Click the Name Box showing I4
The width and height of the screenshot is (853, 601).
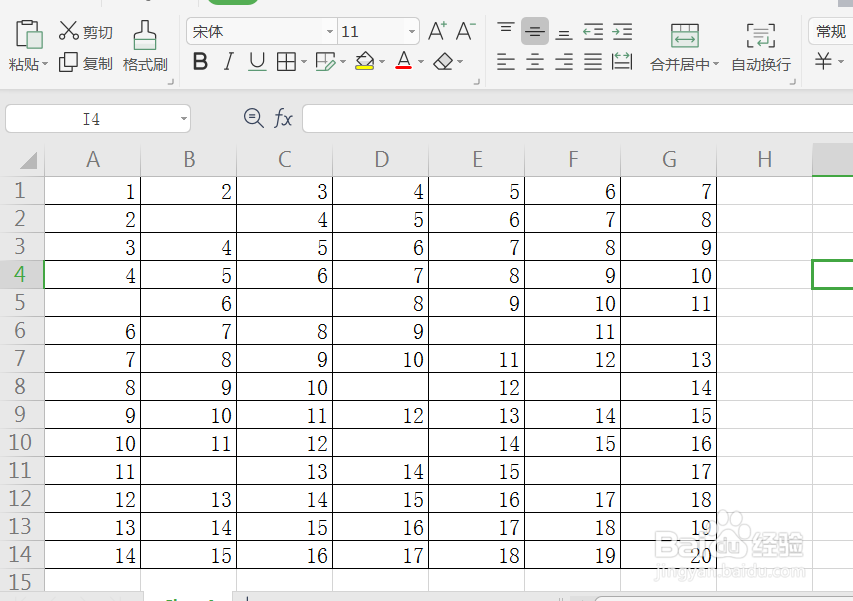click(91, 119)
